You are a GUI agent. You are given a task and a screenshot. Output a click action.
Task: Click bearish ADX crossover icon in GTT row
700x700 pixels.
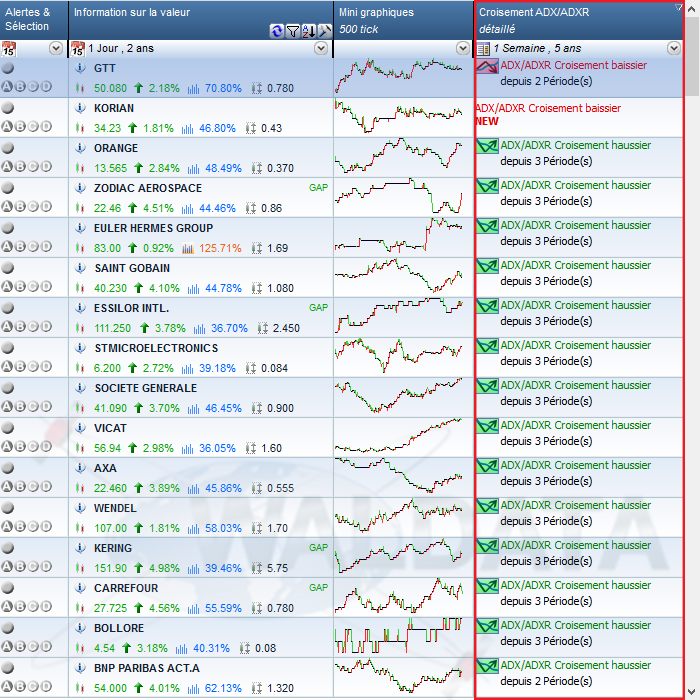point(487,66)
